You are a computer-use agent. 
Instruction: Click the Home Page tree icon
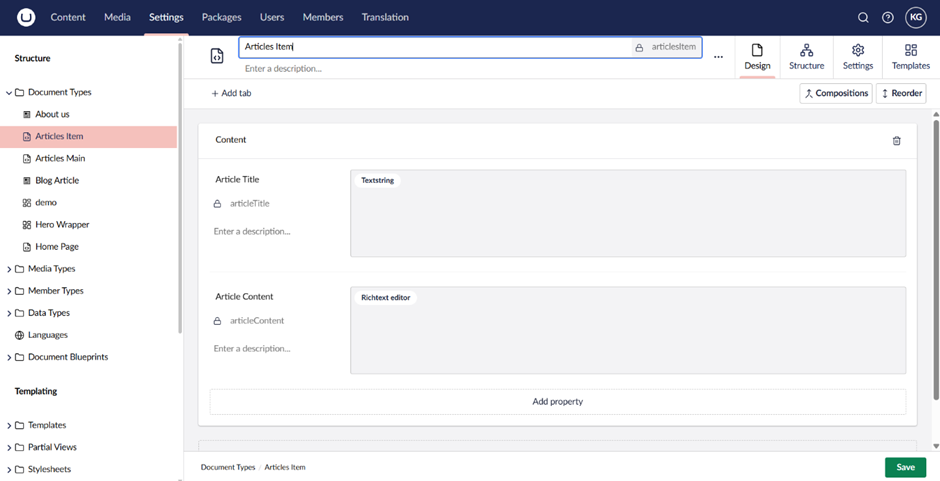(26, 247)
